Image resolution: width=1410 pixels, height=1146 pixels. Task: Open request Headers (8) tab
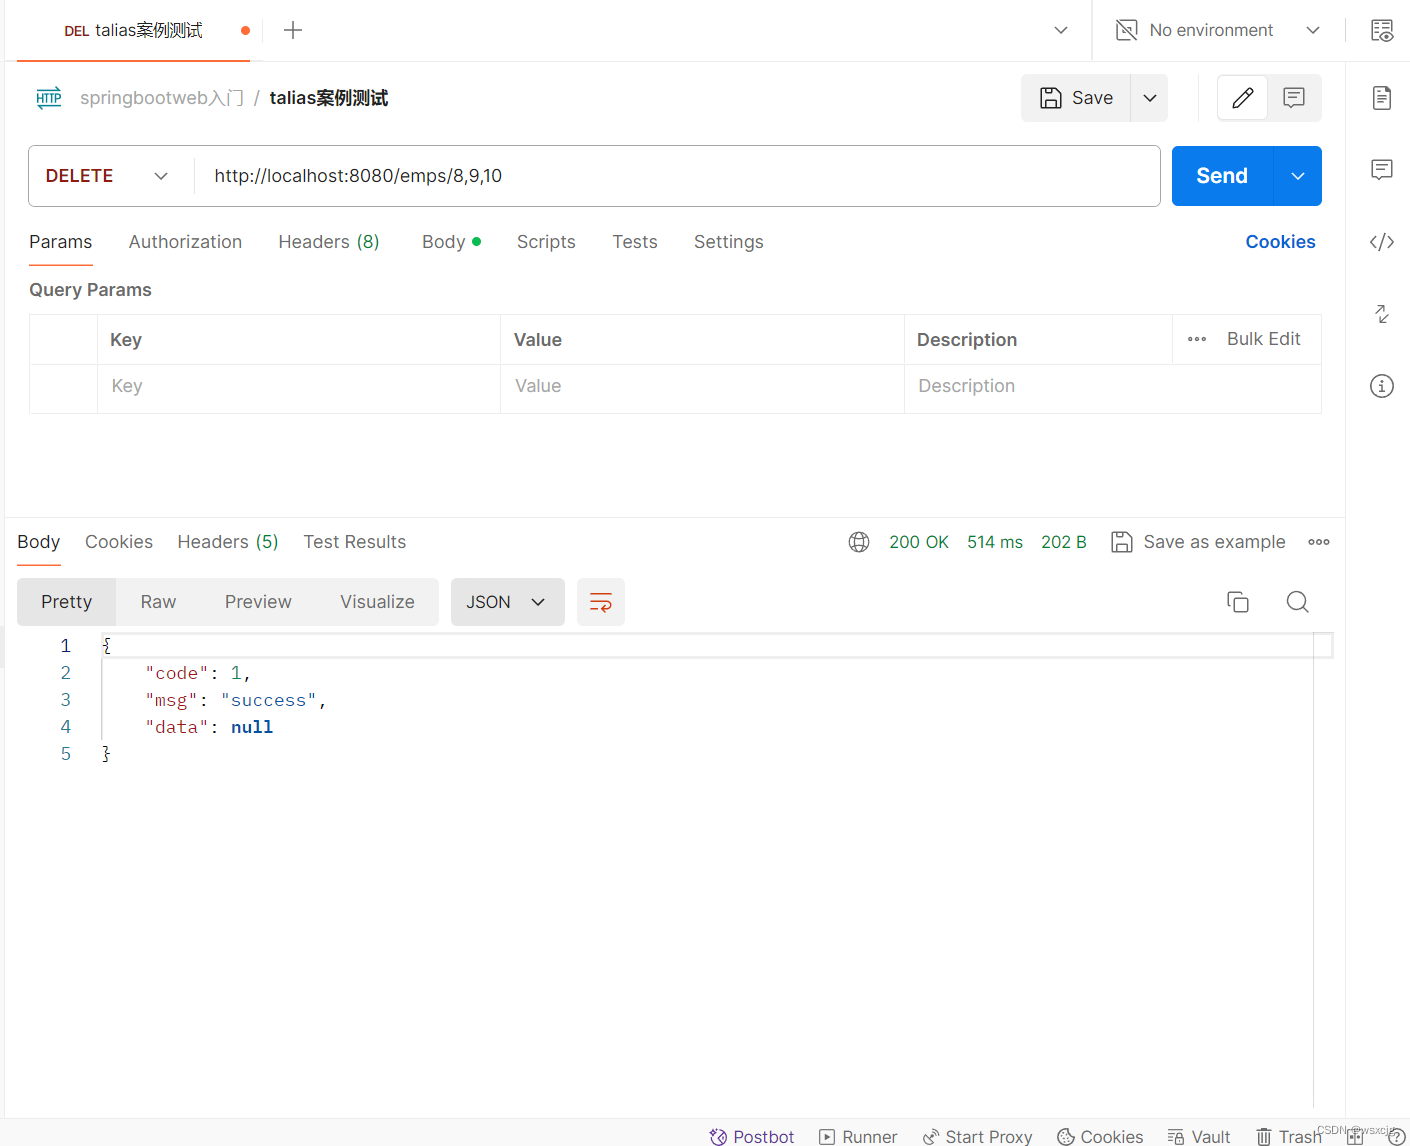329,242
